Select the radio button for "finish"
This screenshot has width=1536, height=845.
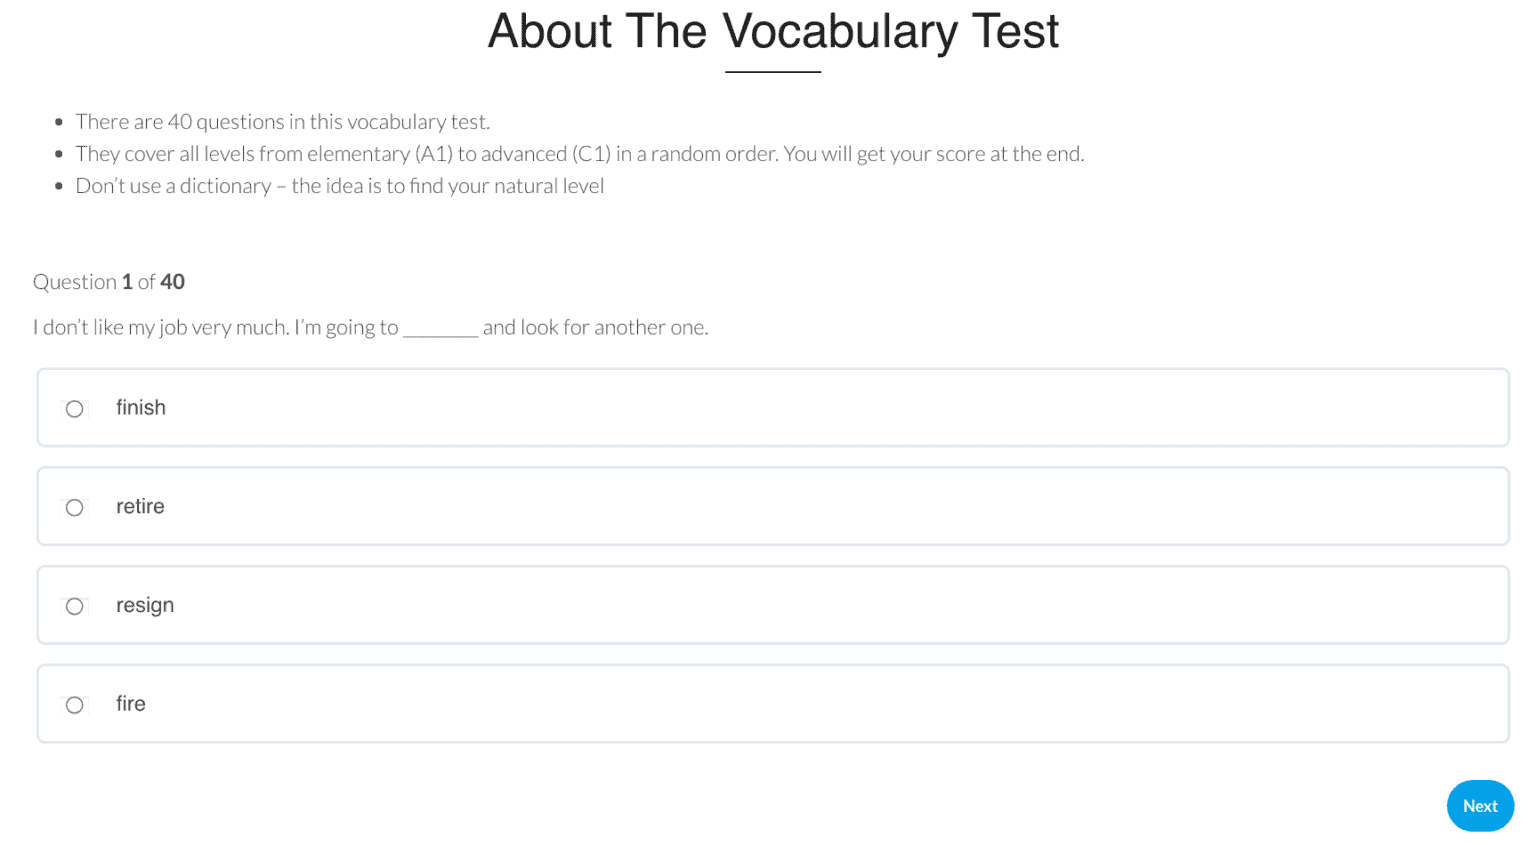pos(74,408)
